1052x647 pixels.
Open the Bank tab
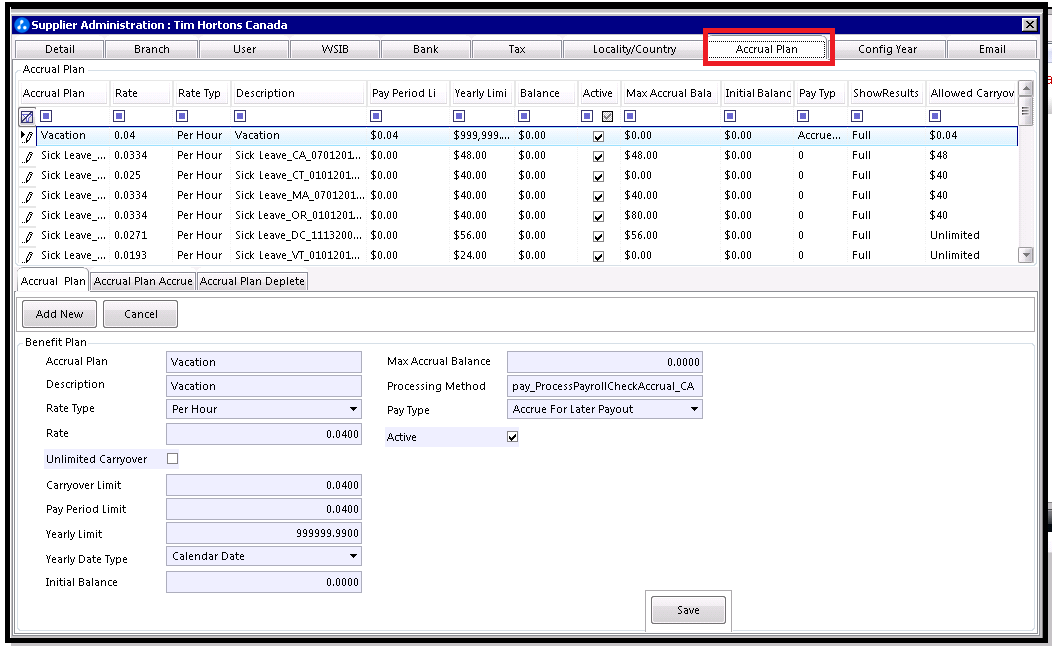pyautogui.click(x=425, y=49)
